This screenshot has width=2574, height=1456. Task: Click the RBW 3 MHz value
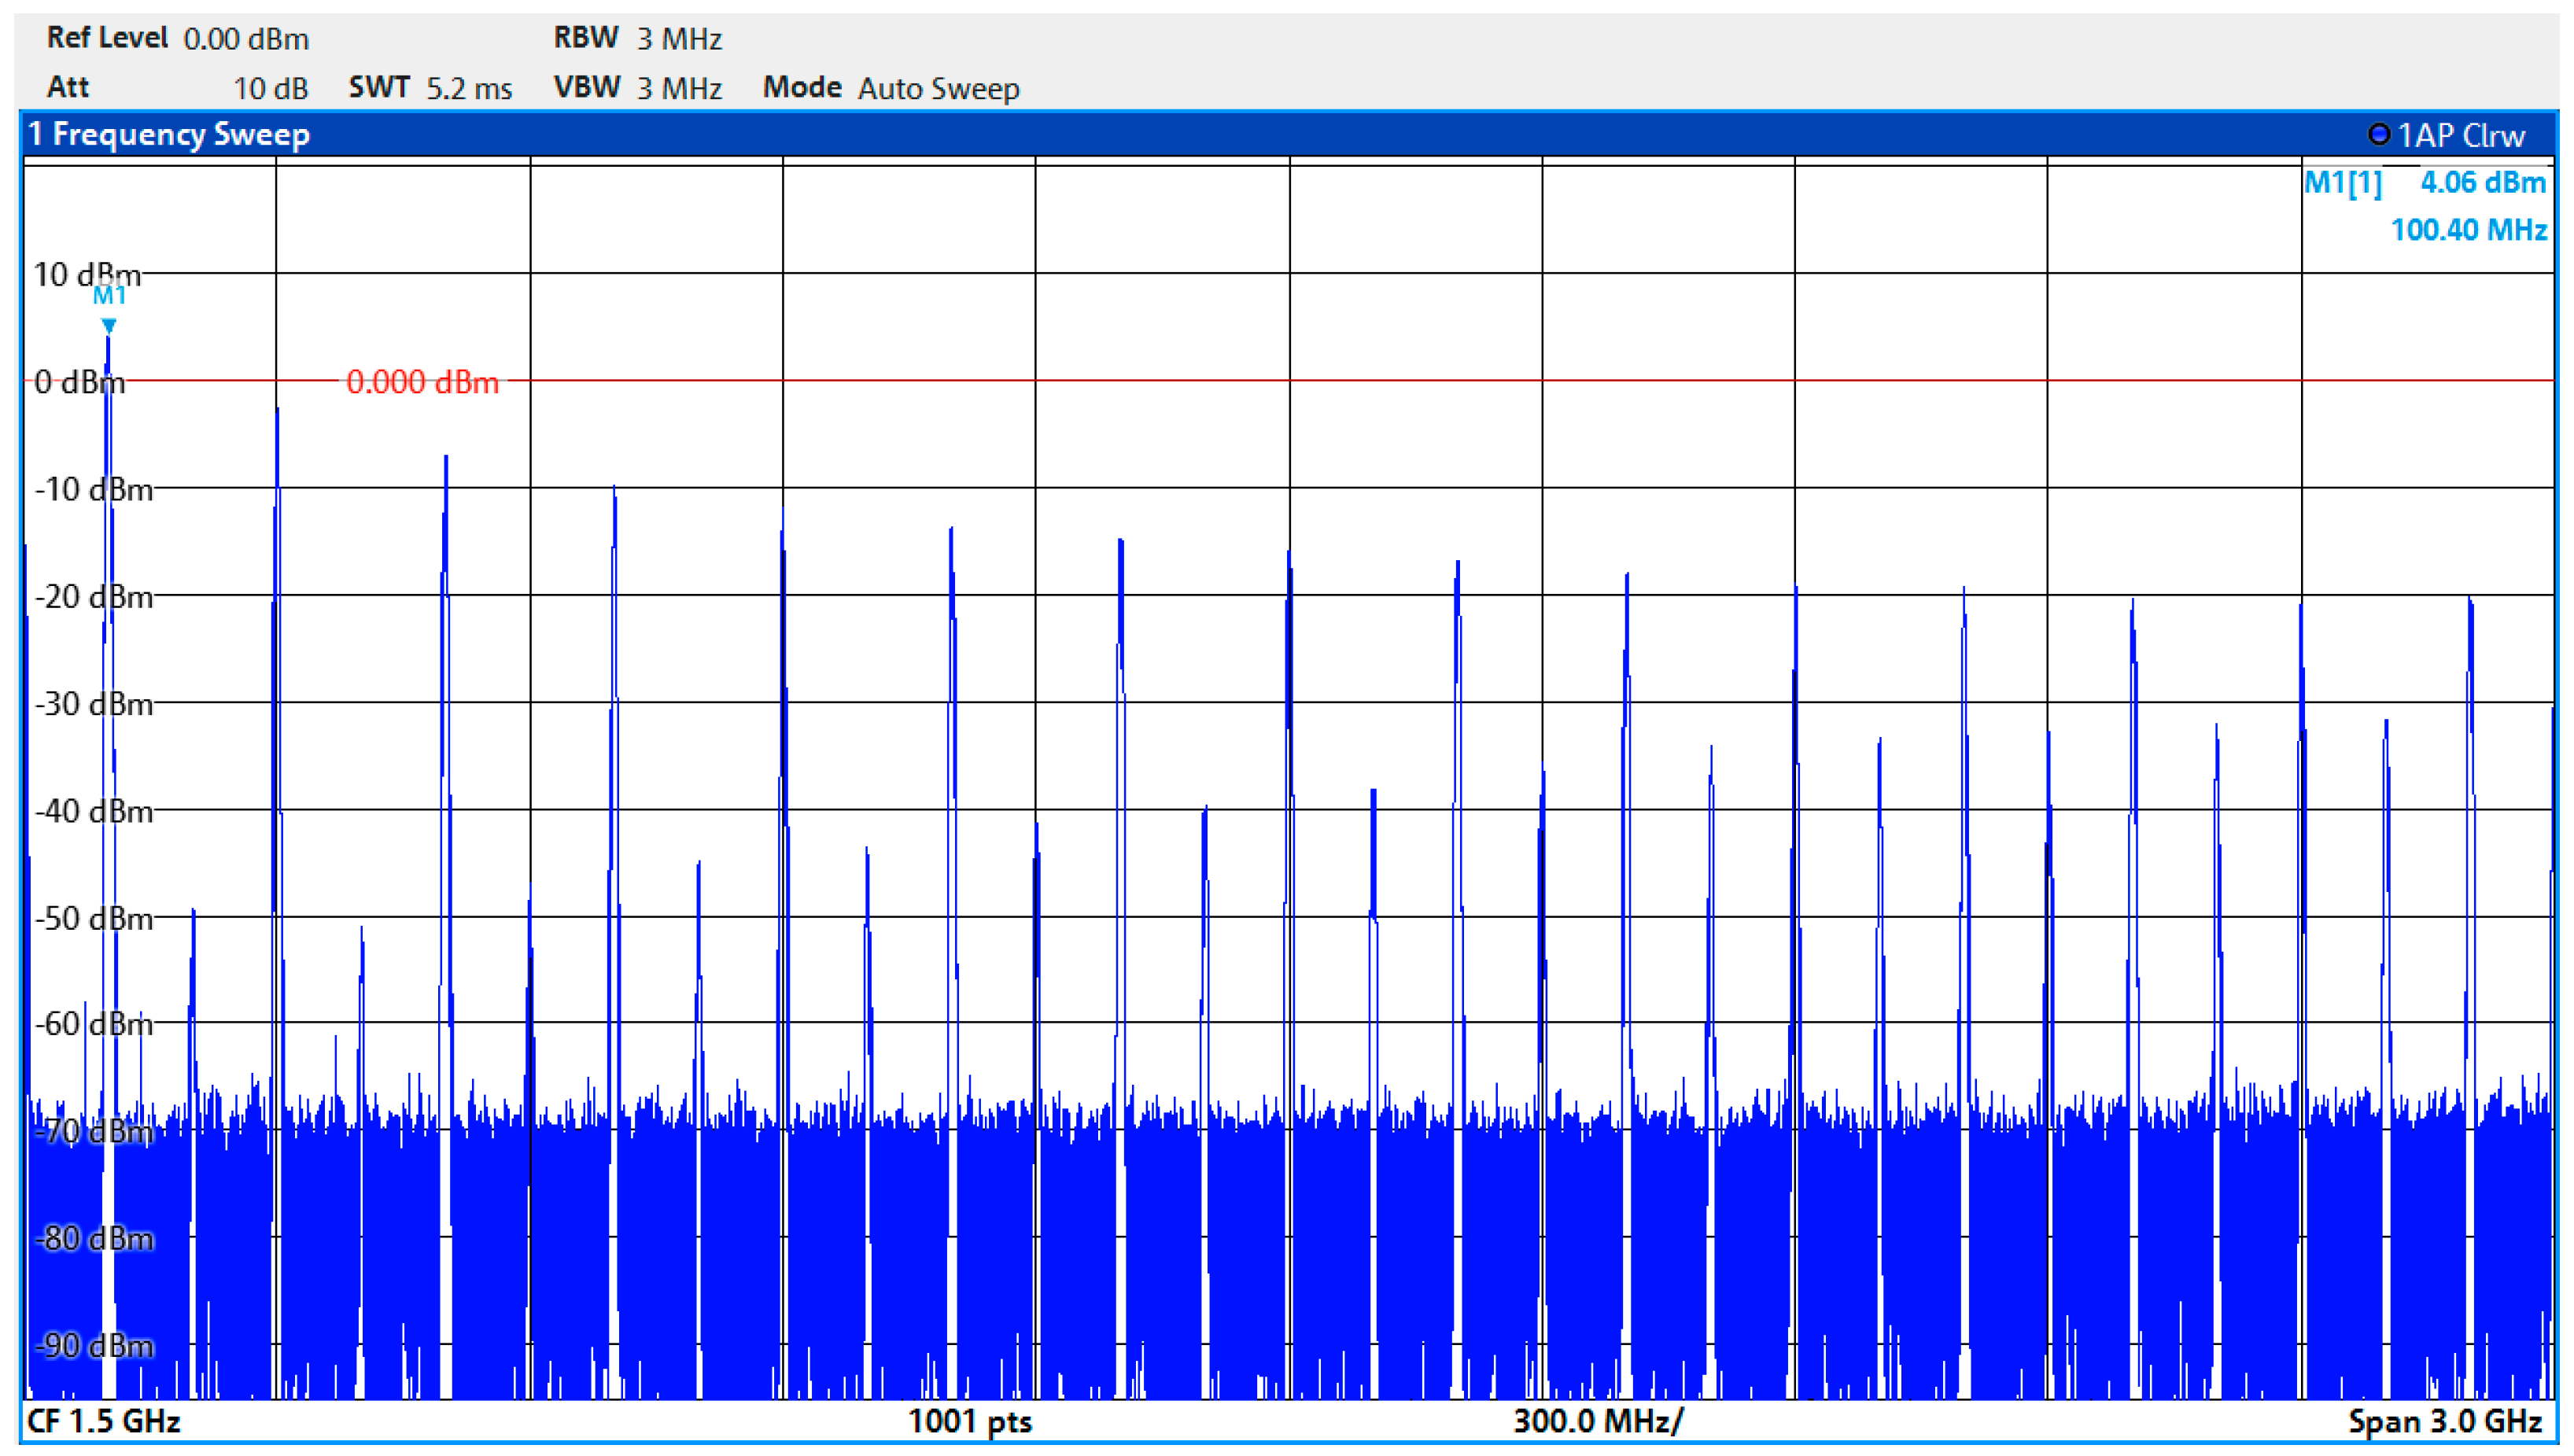coord(679,39)
